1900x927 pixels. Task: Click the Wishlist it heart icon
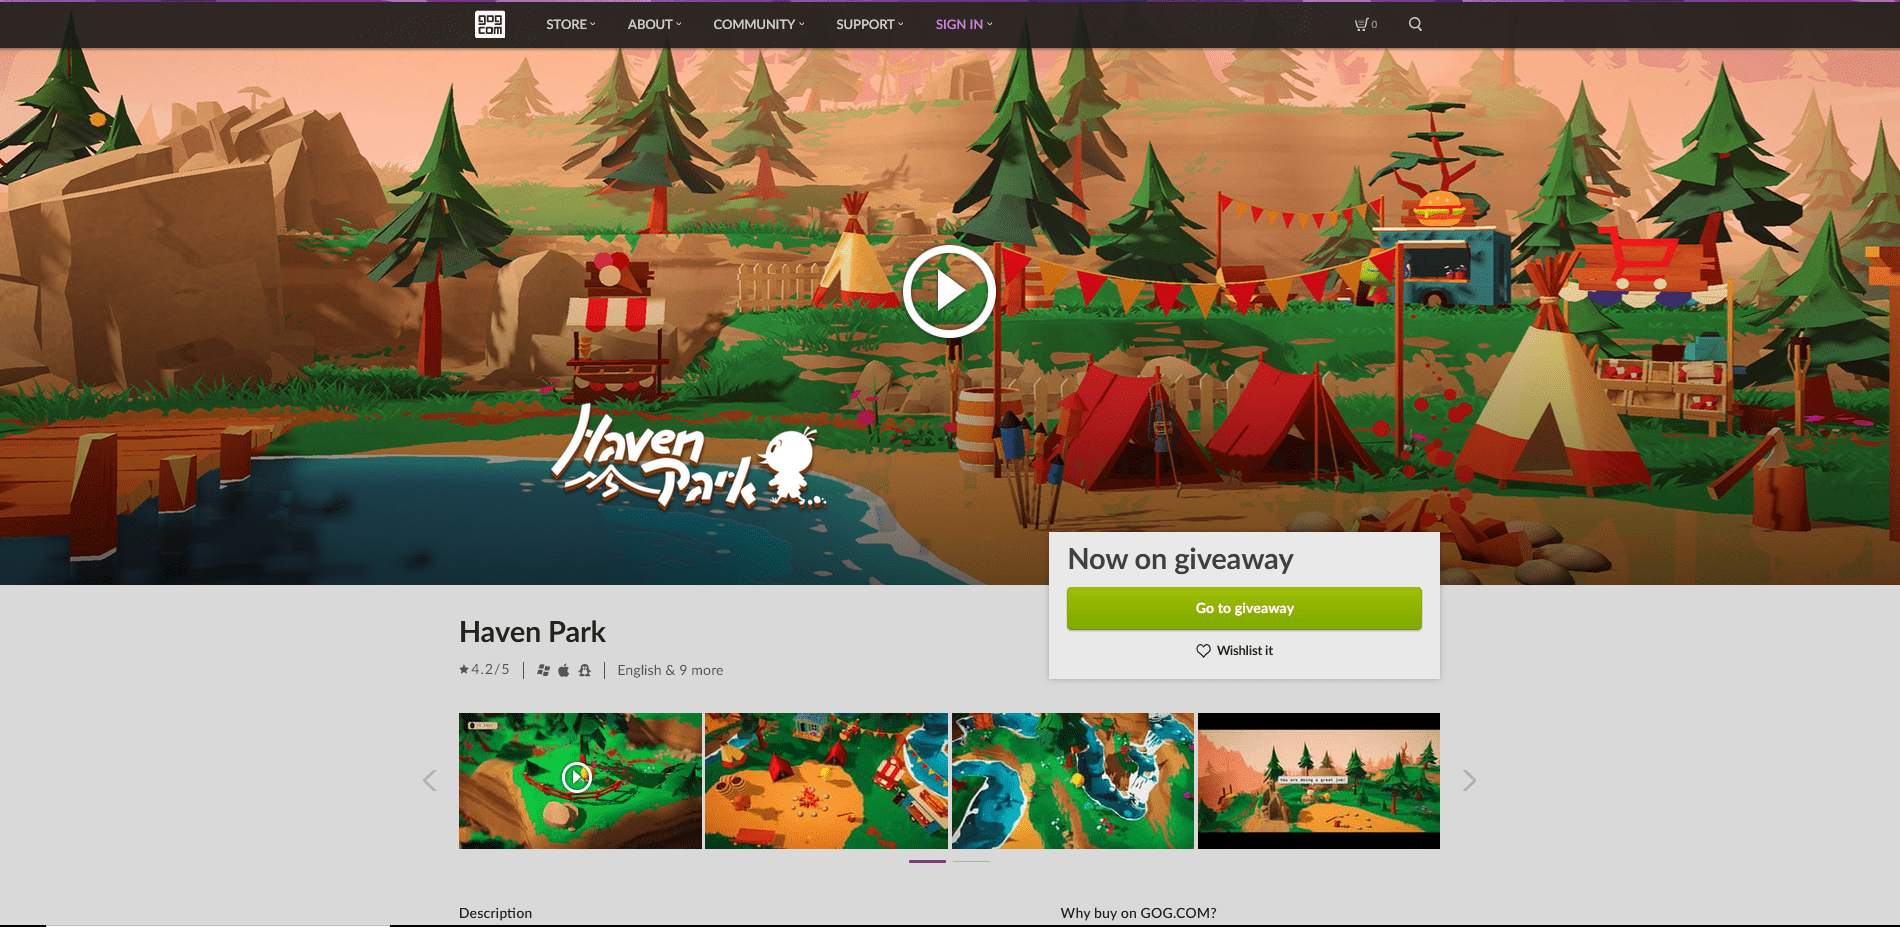click(x=1203, y=650)
